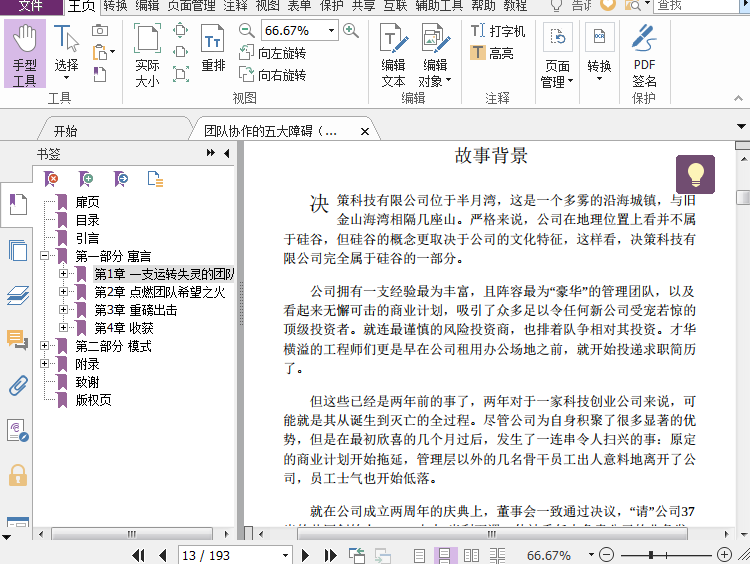Set view to Actual Size (实际大小)
The image size is (750, 564).
click(x=147, y=55)
